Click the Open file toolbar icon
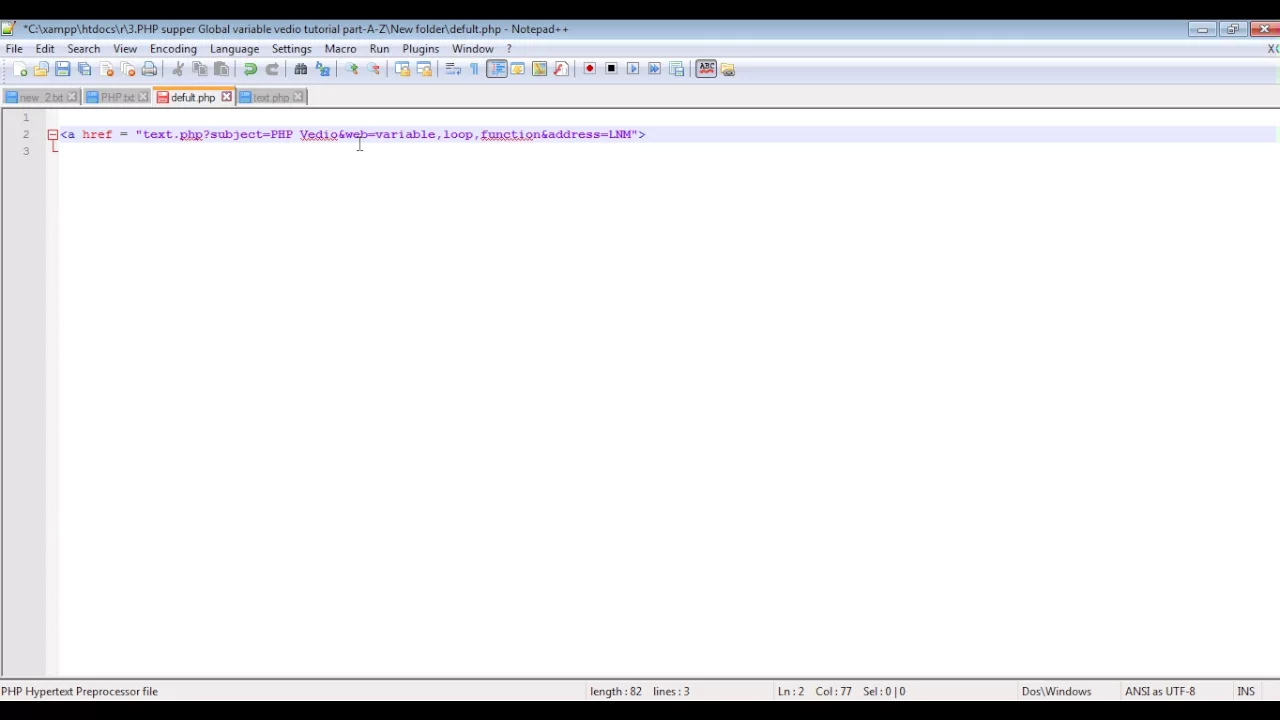The width and height of the screenshot is (1280, 720). click(41, 69)
